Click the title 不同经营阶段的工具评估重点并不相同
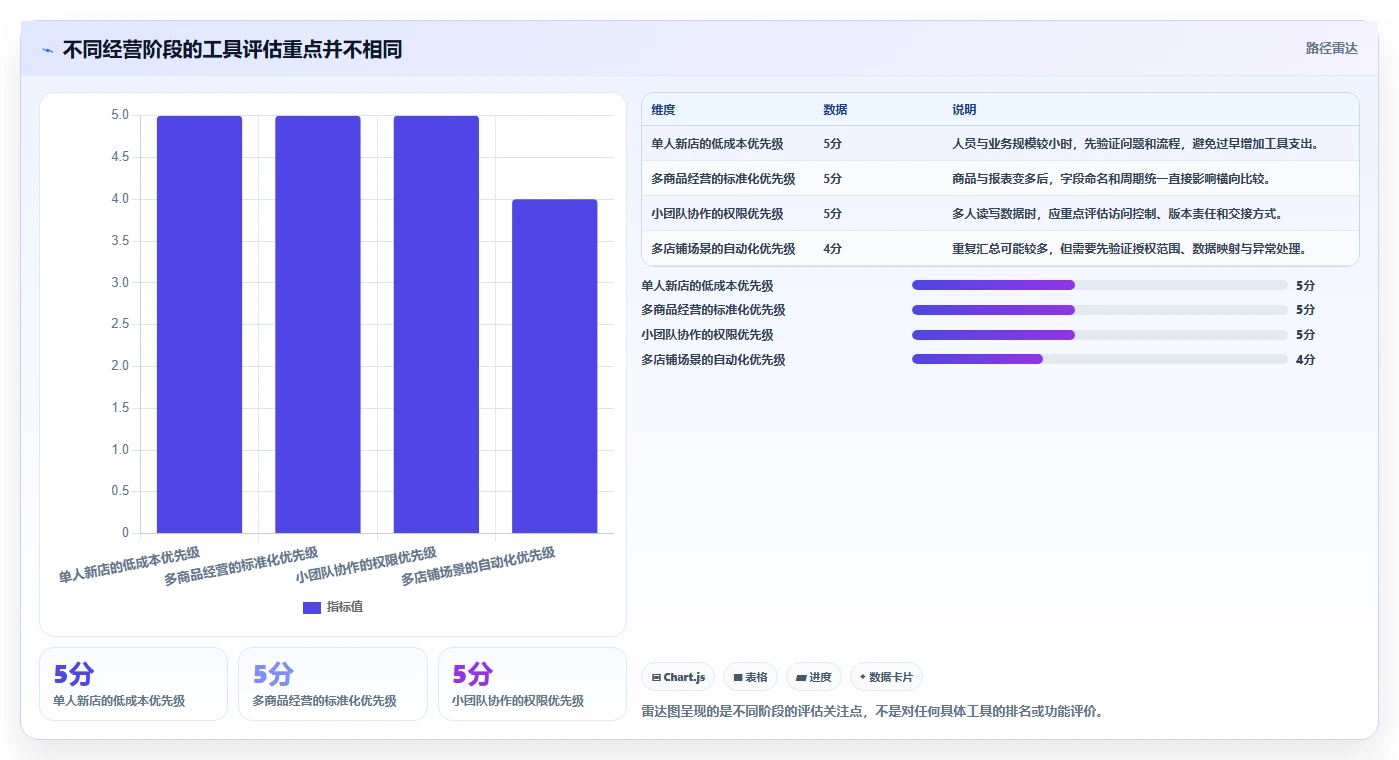Screen dimensions: 1399x760 point(232,50)
